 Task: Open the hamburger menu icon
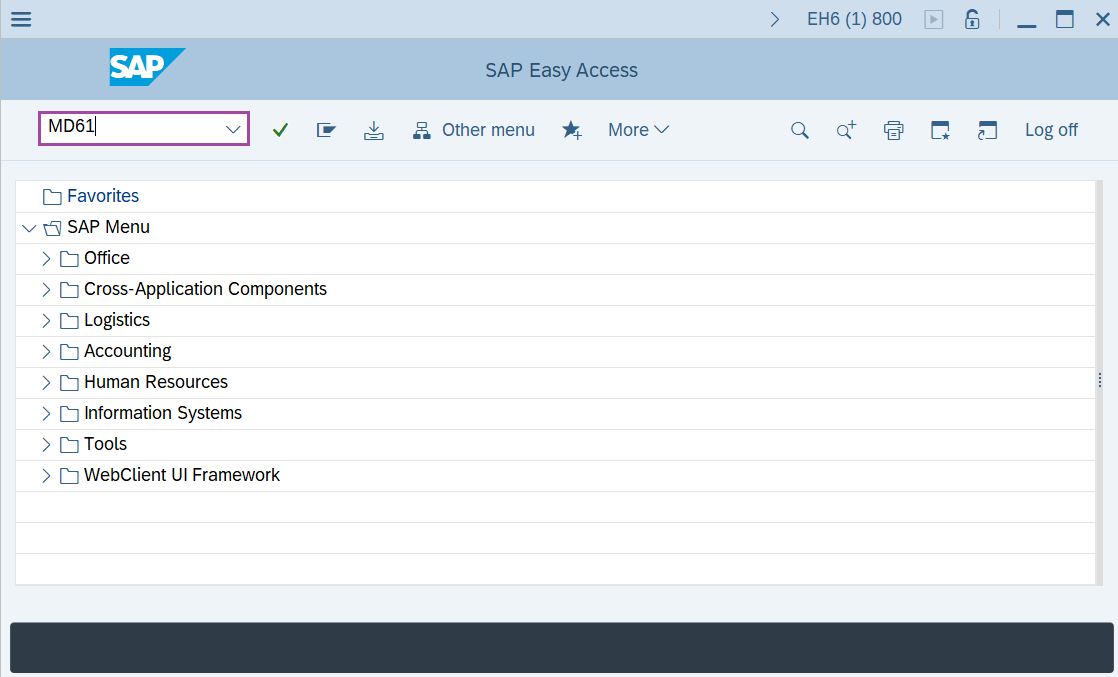[20, 19]
